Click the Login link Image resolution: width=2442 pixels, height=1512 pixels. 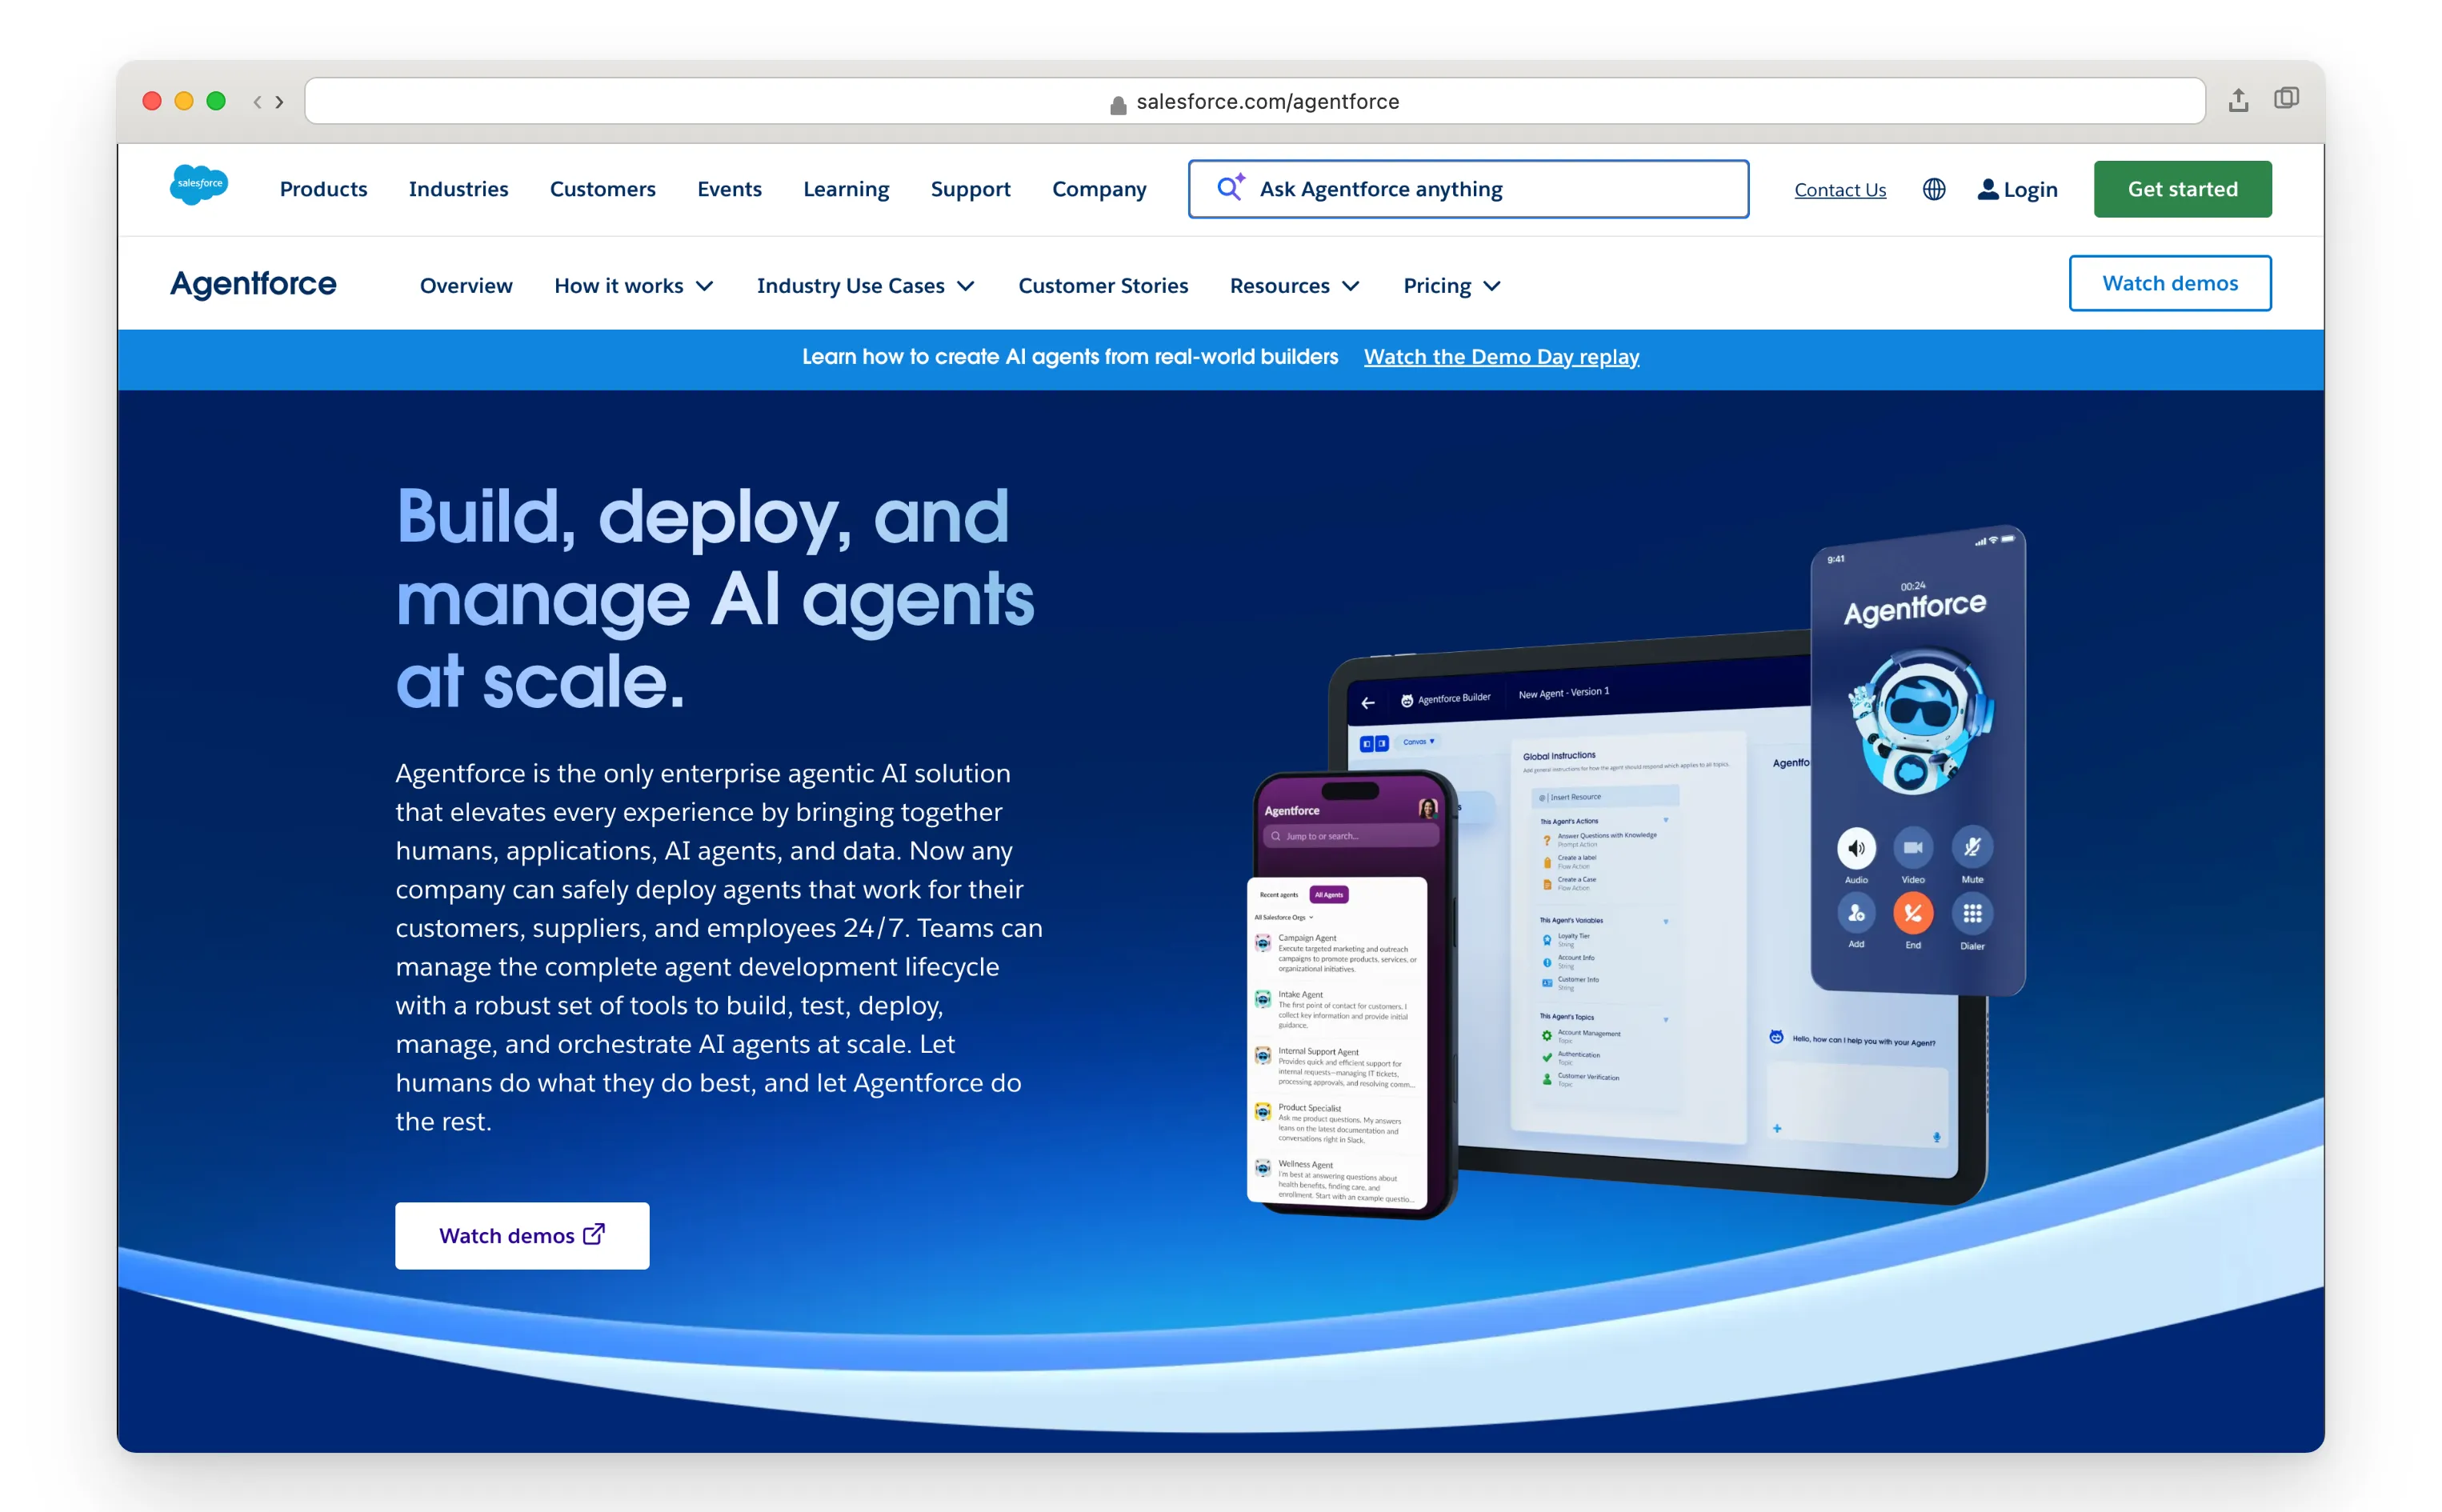pyautogui.click(x=2016, y=189)
